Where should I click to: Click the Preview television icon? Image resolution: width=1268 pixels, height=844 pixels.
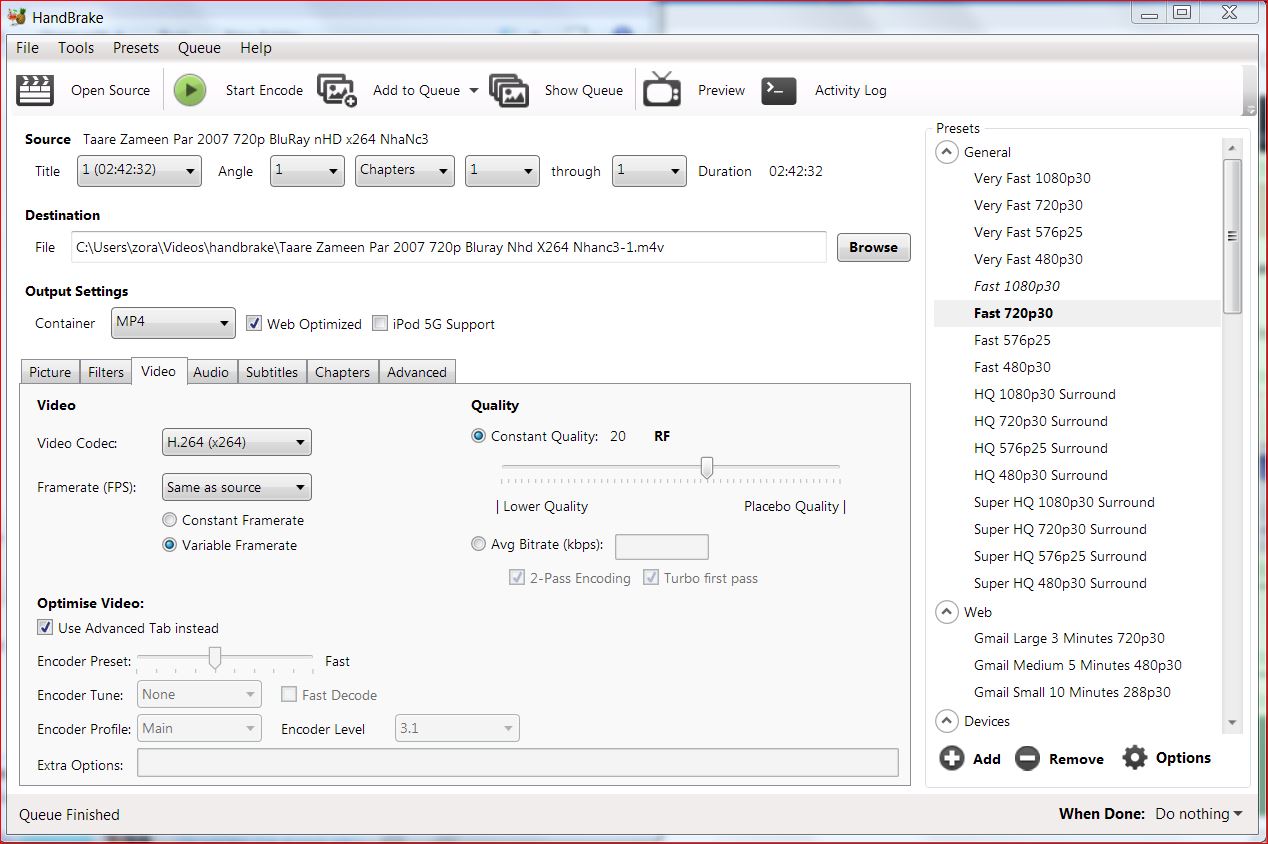click(x=662, y=89)
